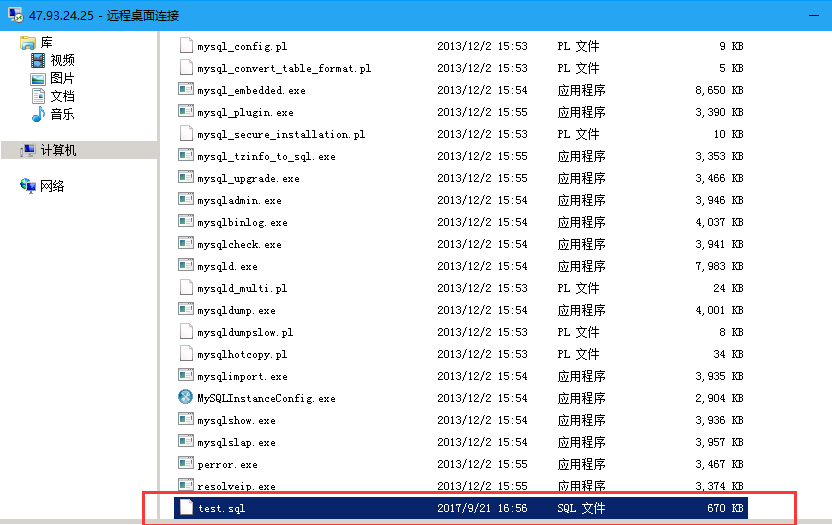832x525 pixels.
Task: Click the MySQLInstanceConfig.exe application icon
Action: coord(185,397)
